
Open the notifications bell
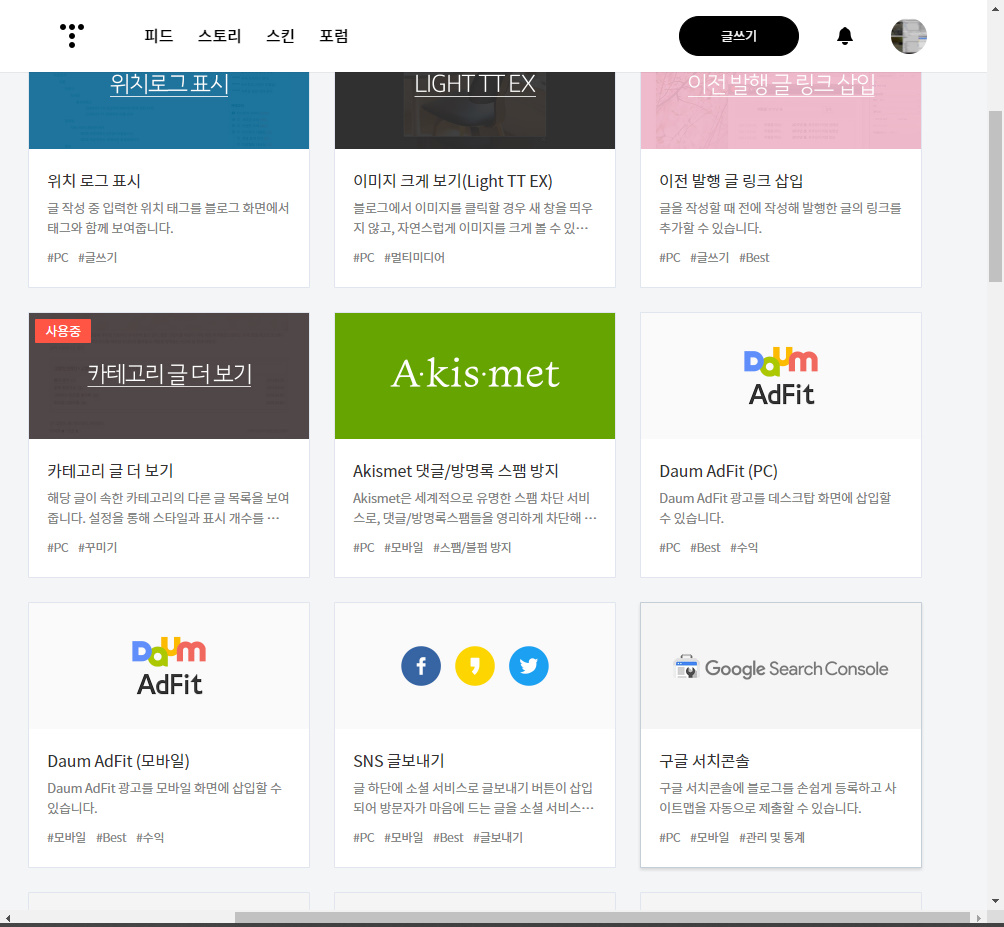pos(845,36)
